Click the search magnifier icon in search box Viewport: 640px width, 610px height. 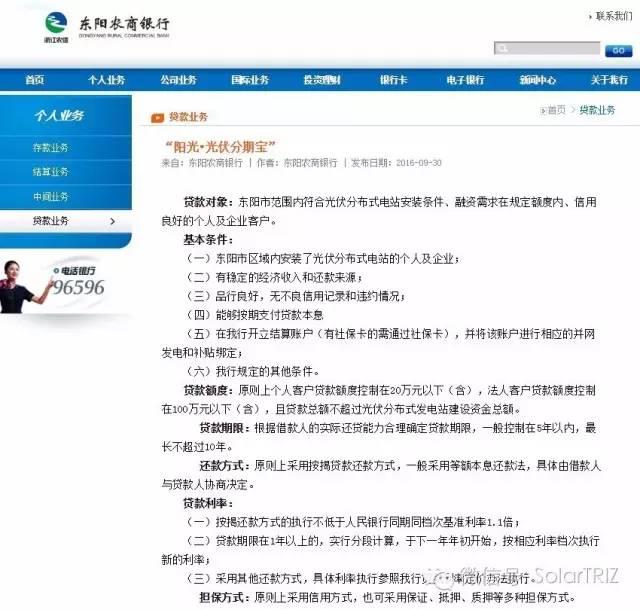[502, 49]
